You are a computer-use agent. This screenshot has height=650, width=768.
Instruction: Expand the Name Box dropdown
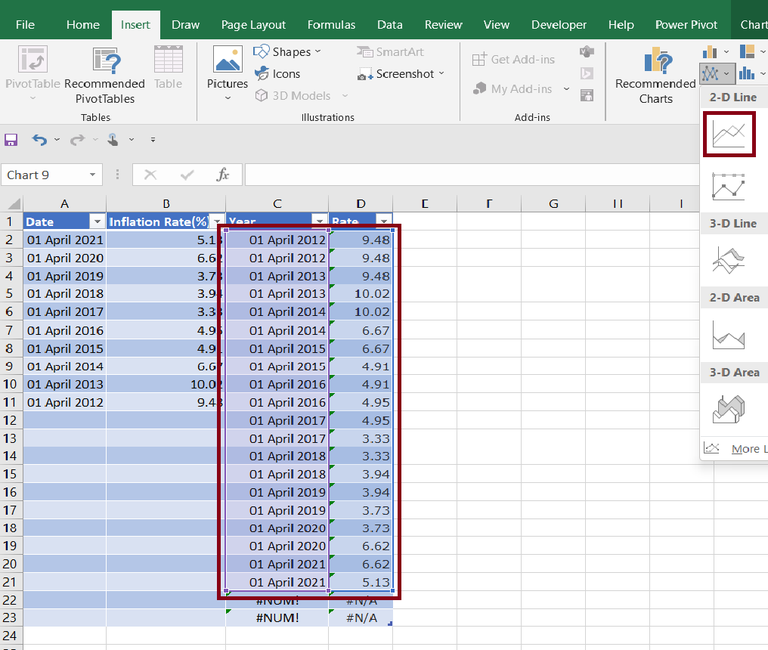(x=92, y=175)
